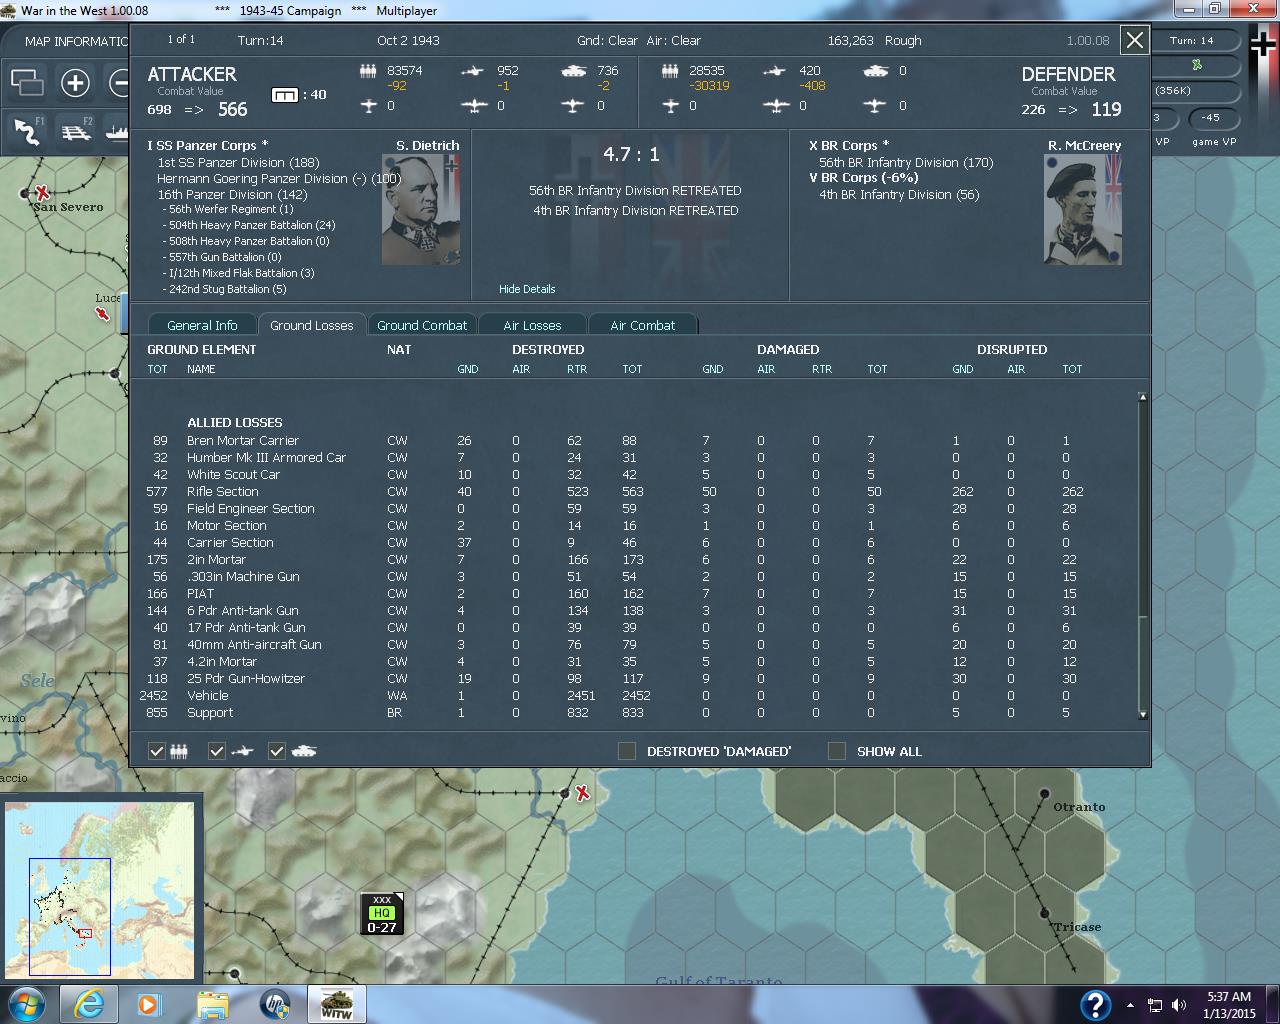Click the Europe minimap overview
1280x1024 pixels.
[100, 890]
